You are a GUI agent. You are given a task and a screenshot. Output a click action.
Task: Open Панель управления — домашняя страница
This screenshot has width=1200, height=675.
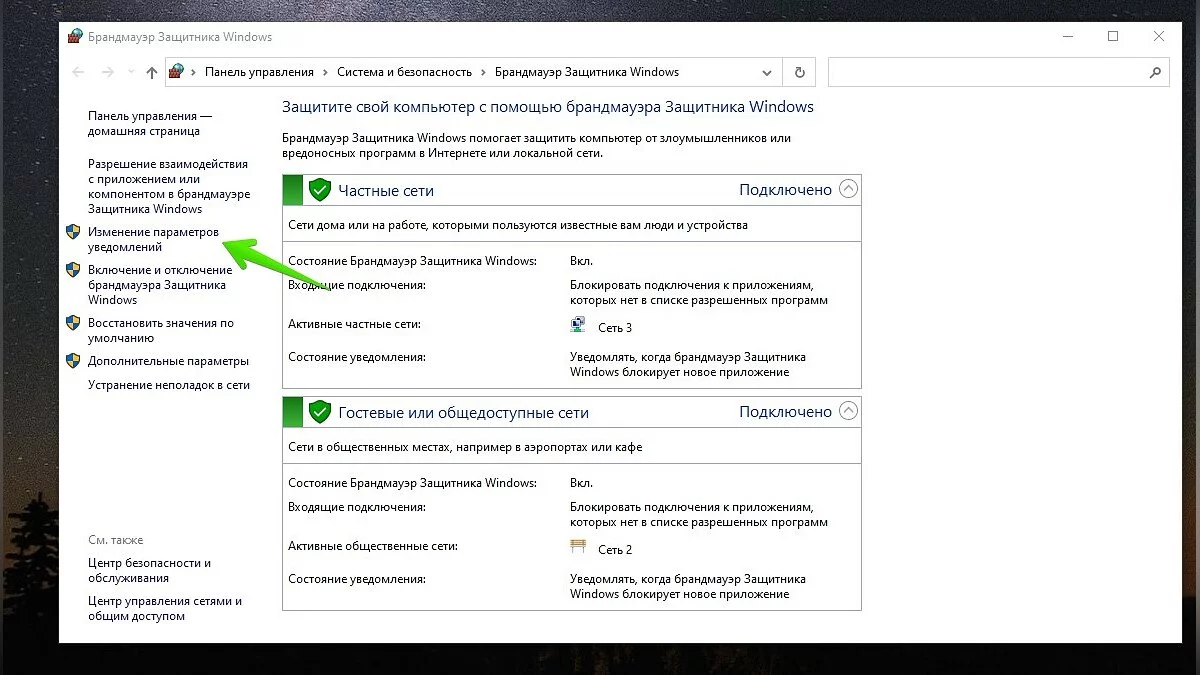point(150,124)
